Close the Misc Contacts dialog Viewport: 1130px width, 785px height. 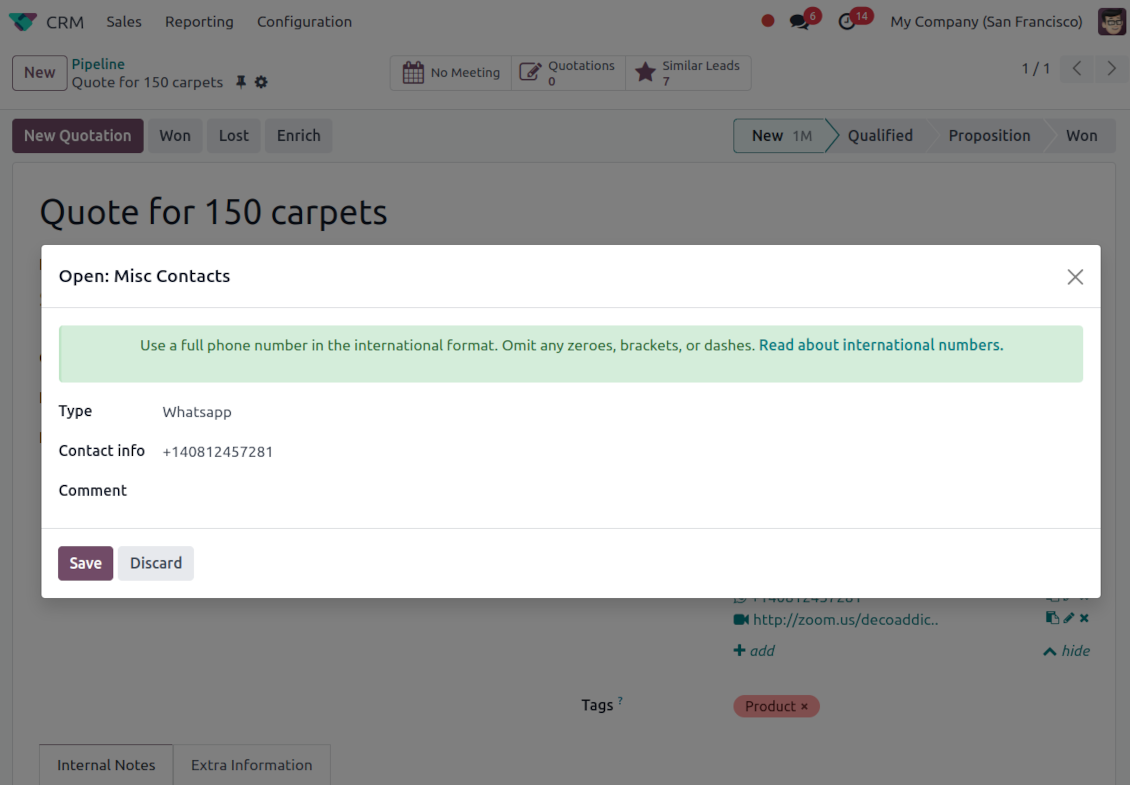point(1075,277)
